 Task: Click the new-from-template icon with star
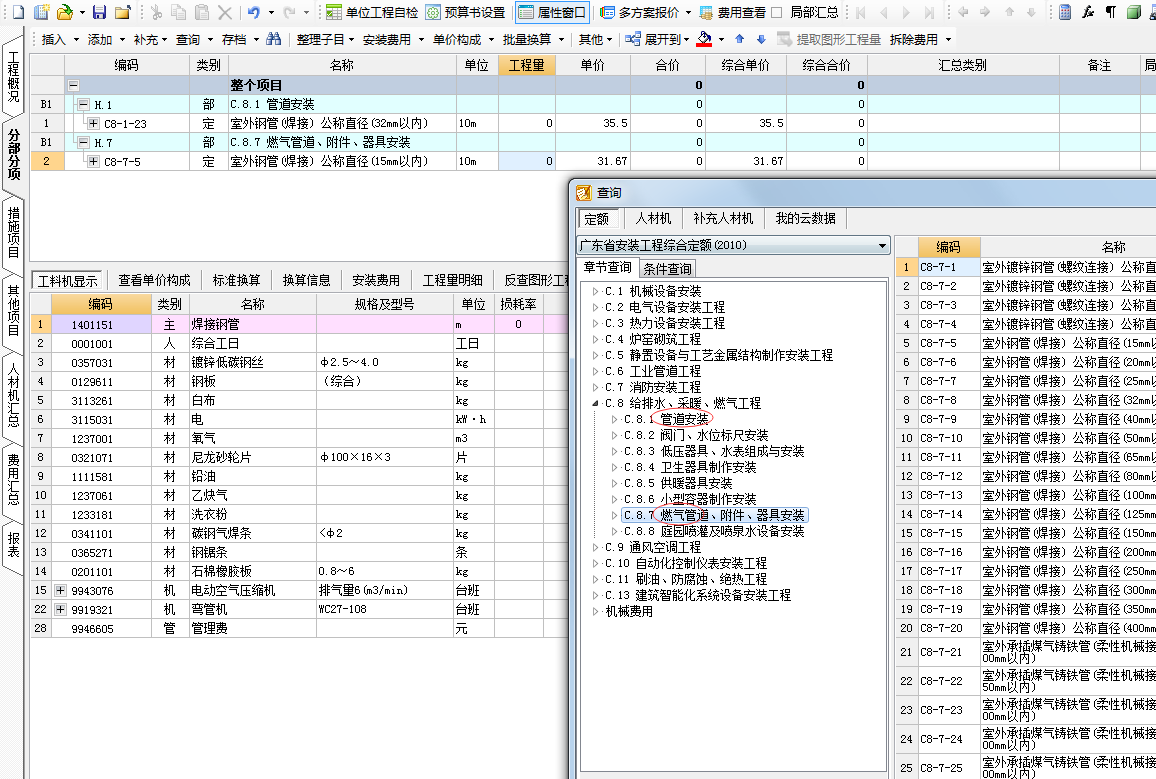[x=41, y=12]
